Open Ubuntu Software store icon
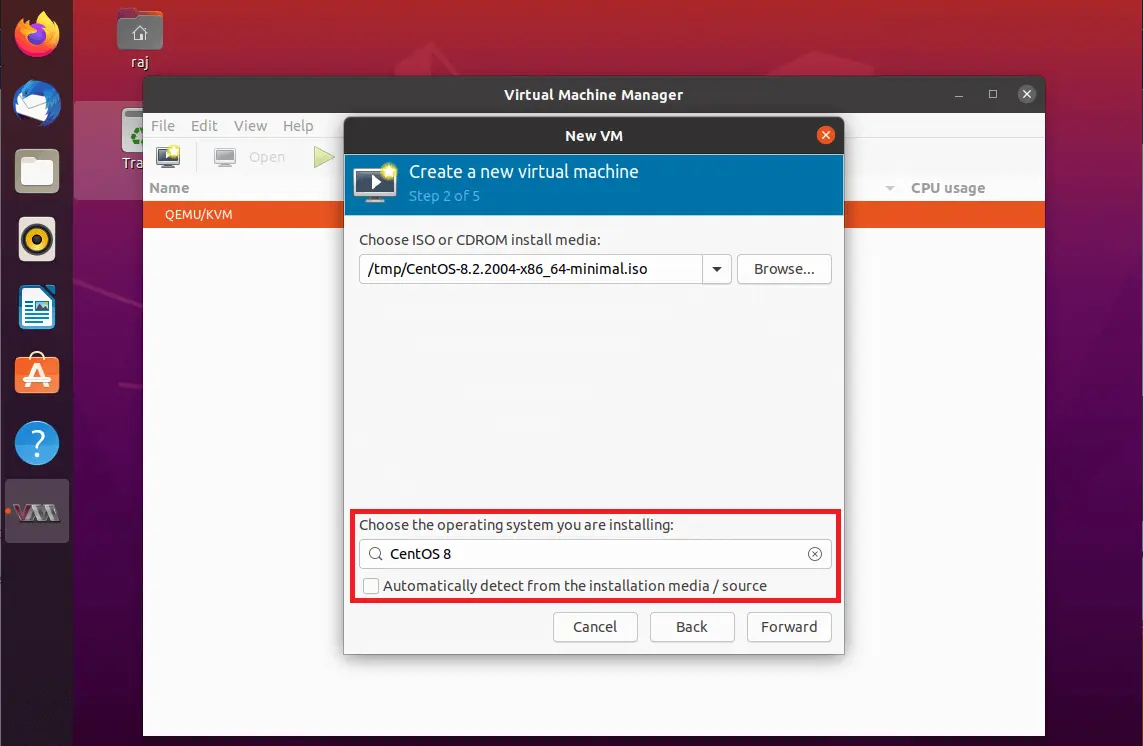 tap(36, 374)
